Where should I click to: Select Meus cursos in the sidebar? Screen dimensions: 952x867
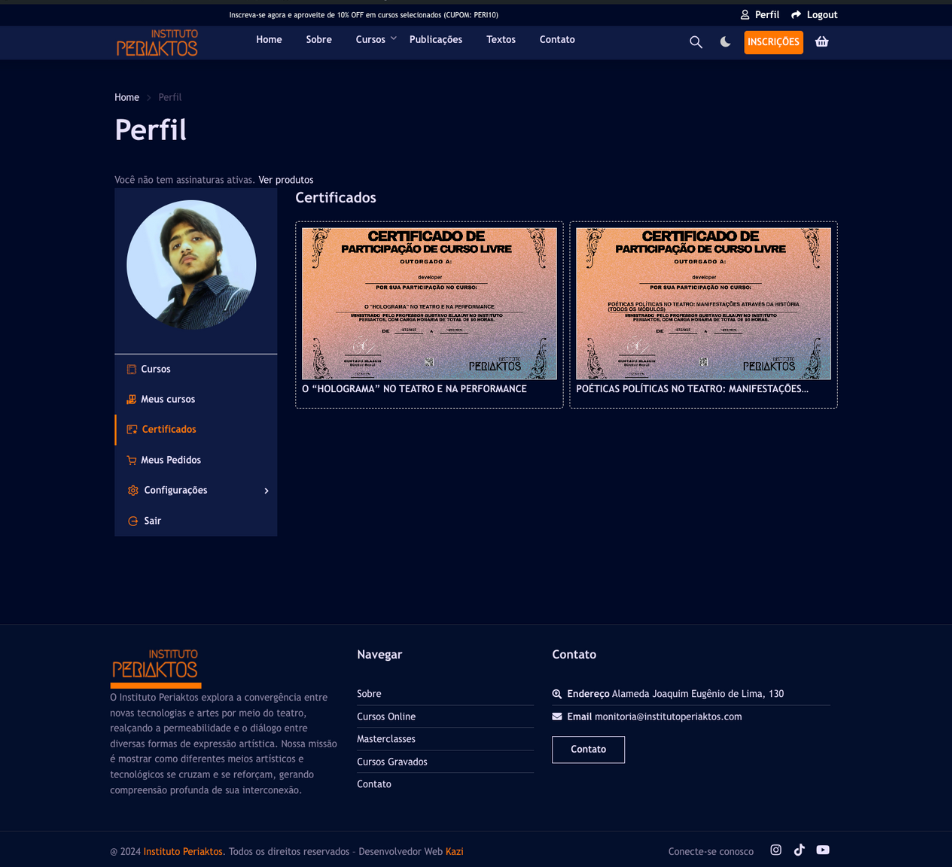tap(168, 400)
